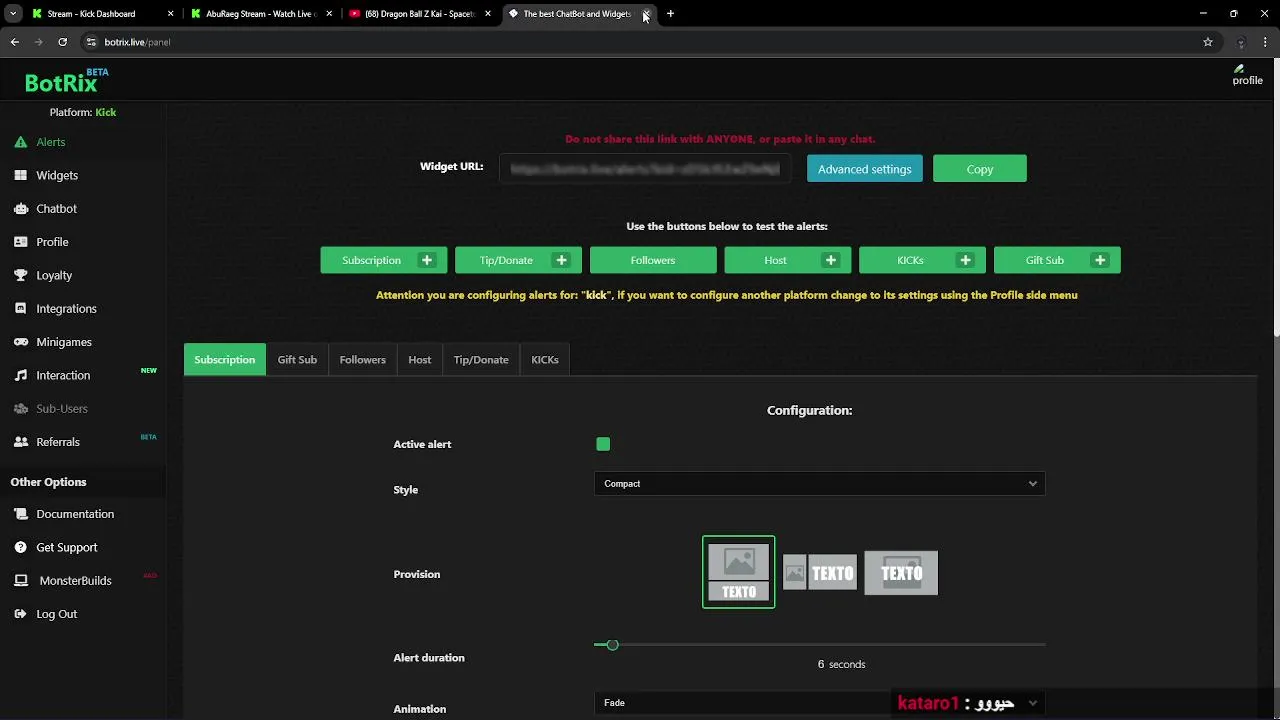The width and height of the screenshot is (1280, 720).
Task: Click the Log Out exit icon
Action: coord(20,614)
